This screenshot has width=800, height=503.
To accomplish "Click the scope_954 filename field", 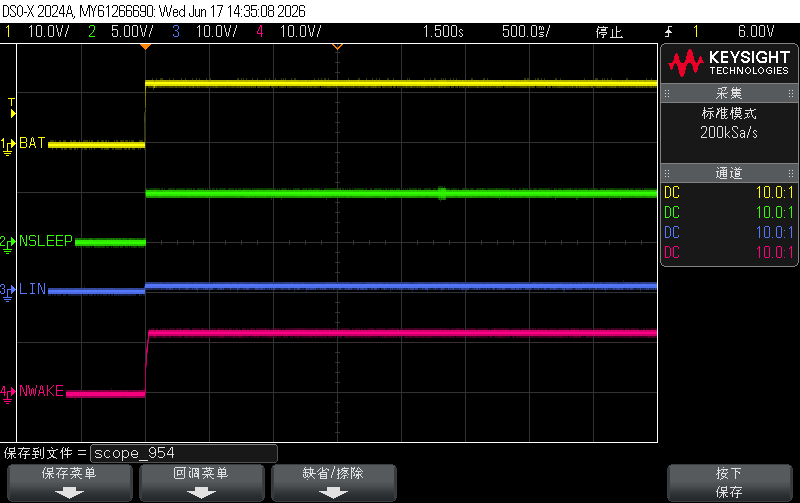I will tap(184, 453).
